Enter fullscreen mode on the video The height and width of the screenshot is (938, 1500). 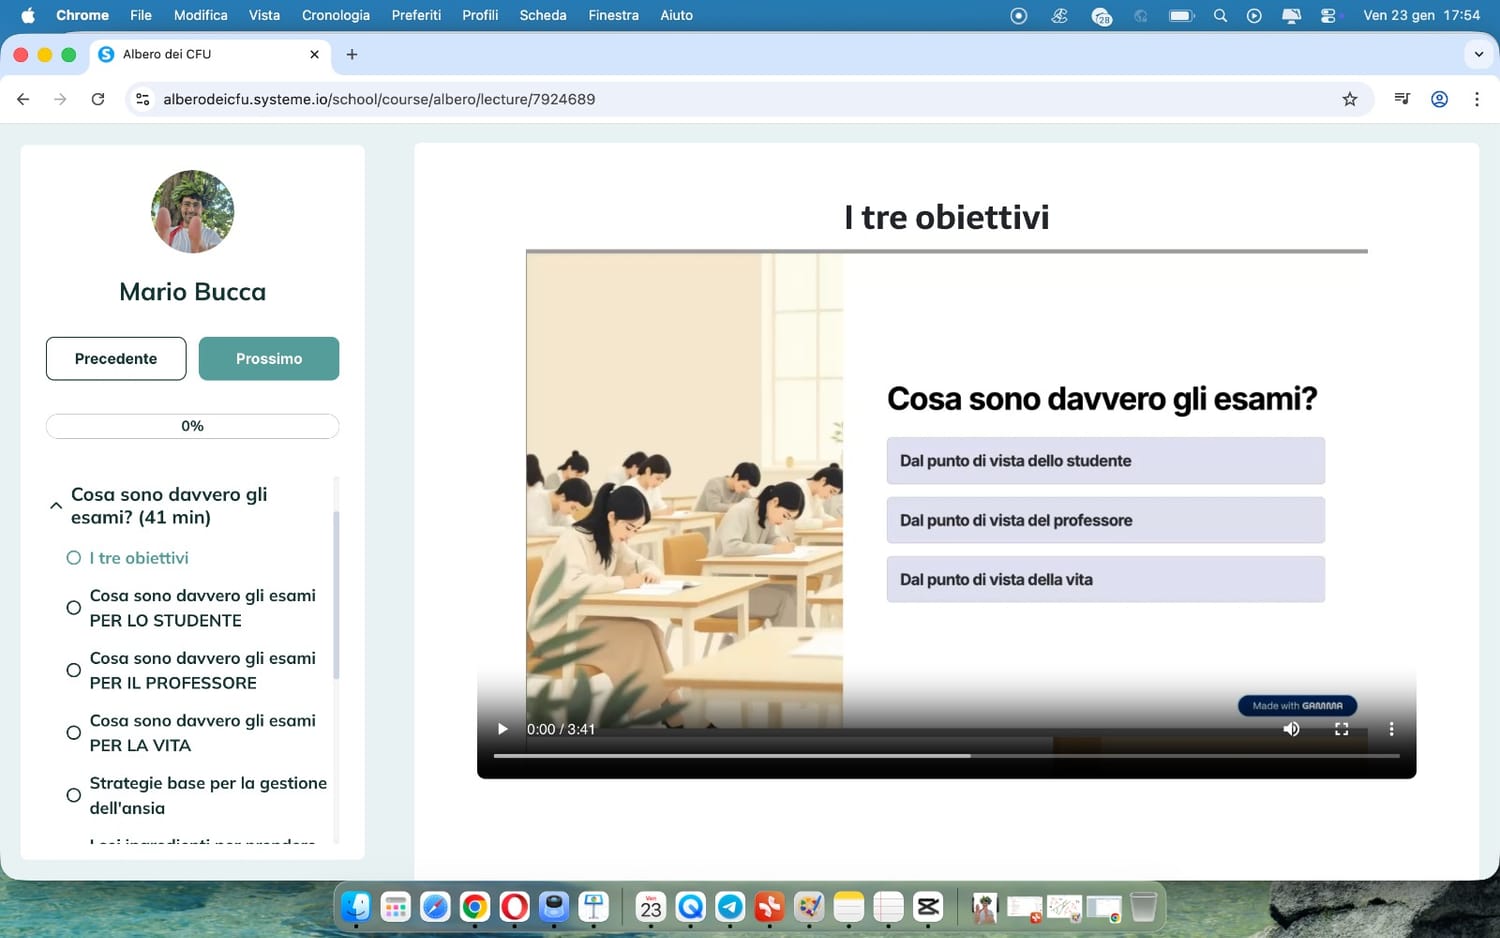1342,729
